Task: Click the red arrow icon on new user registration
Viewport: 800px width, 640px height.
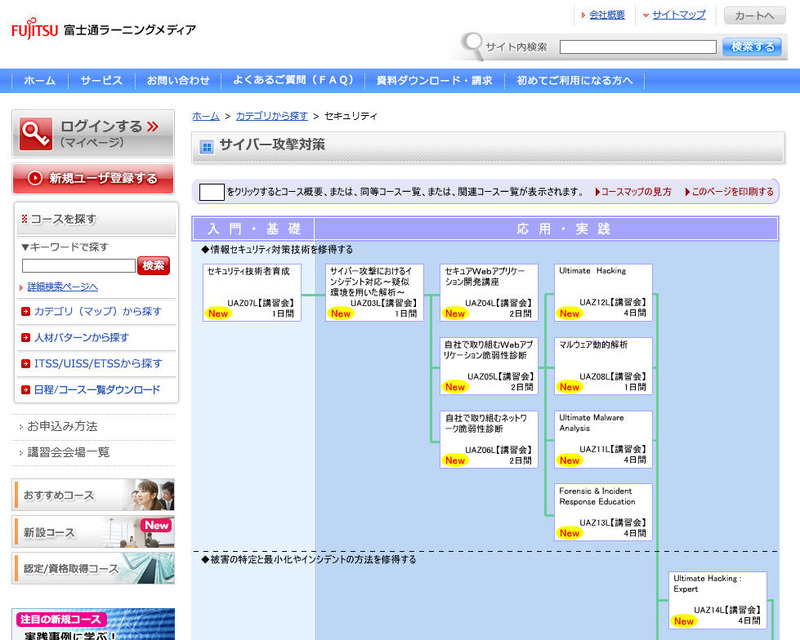Action: pyautogui.click(x=36, y=178)
